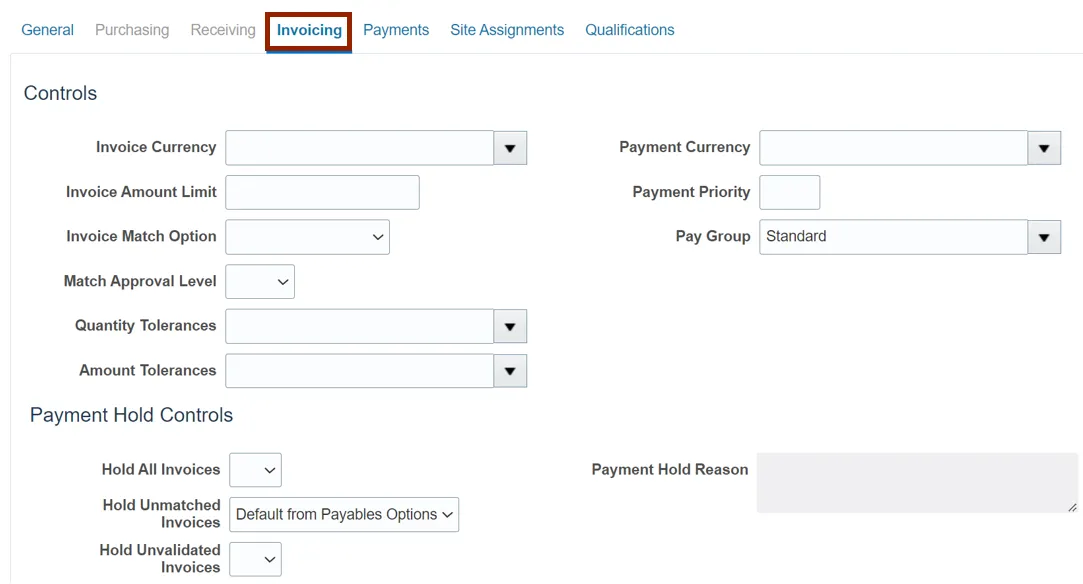Open the Pay Group dropdown arrow
The height and width of the screenshot is (584, 1083).
tap(1044, 237)
